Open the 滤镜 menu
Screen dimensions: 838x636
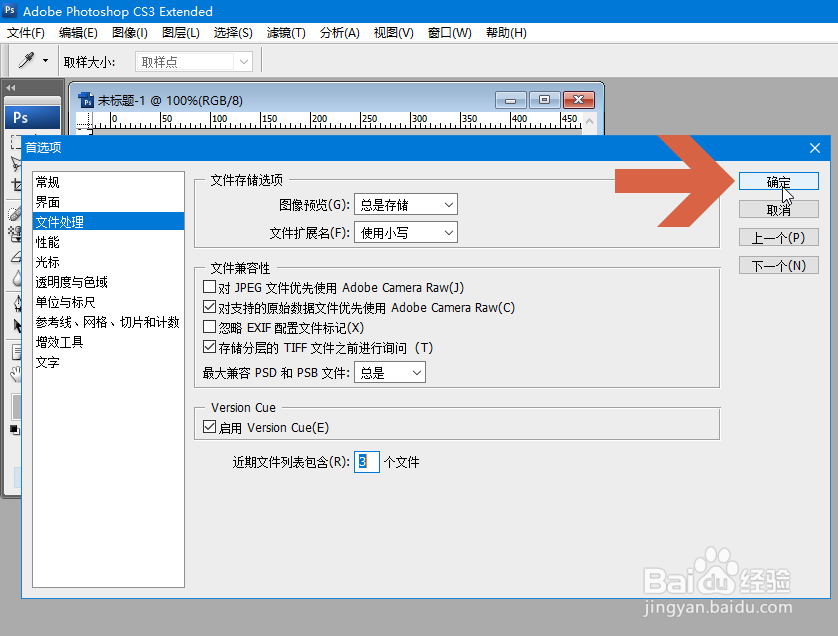pyautogui.click(x=285, y=33)
